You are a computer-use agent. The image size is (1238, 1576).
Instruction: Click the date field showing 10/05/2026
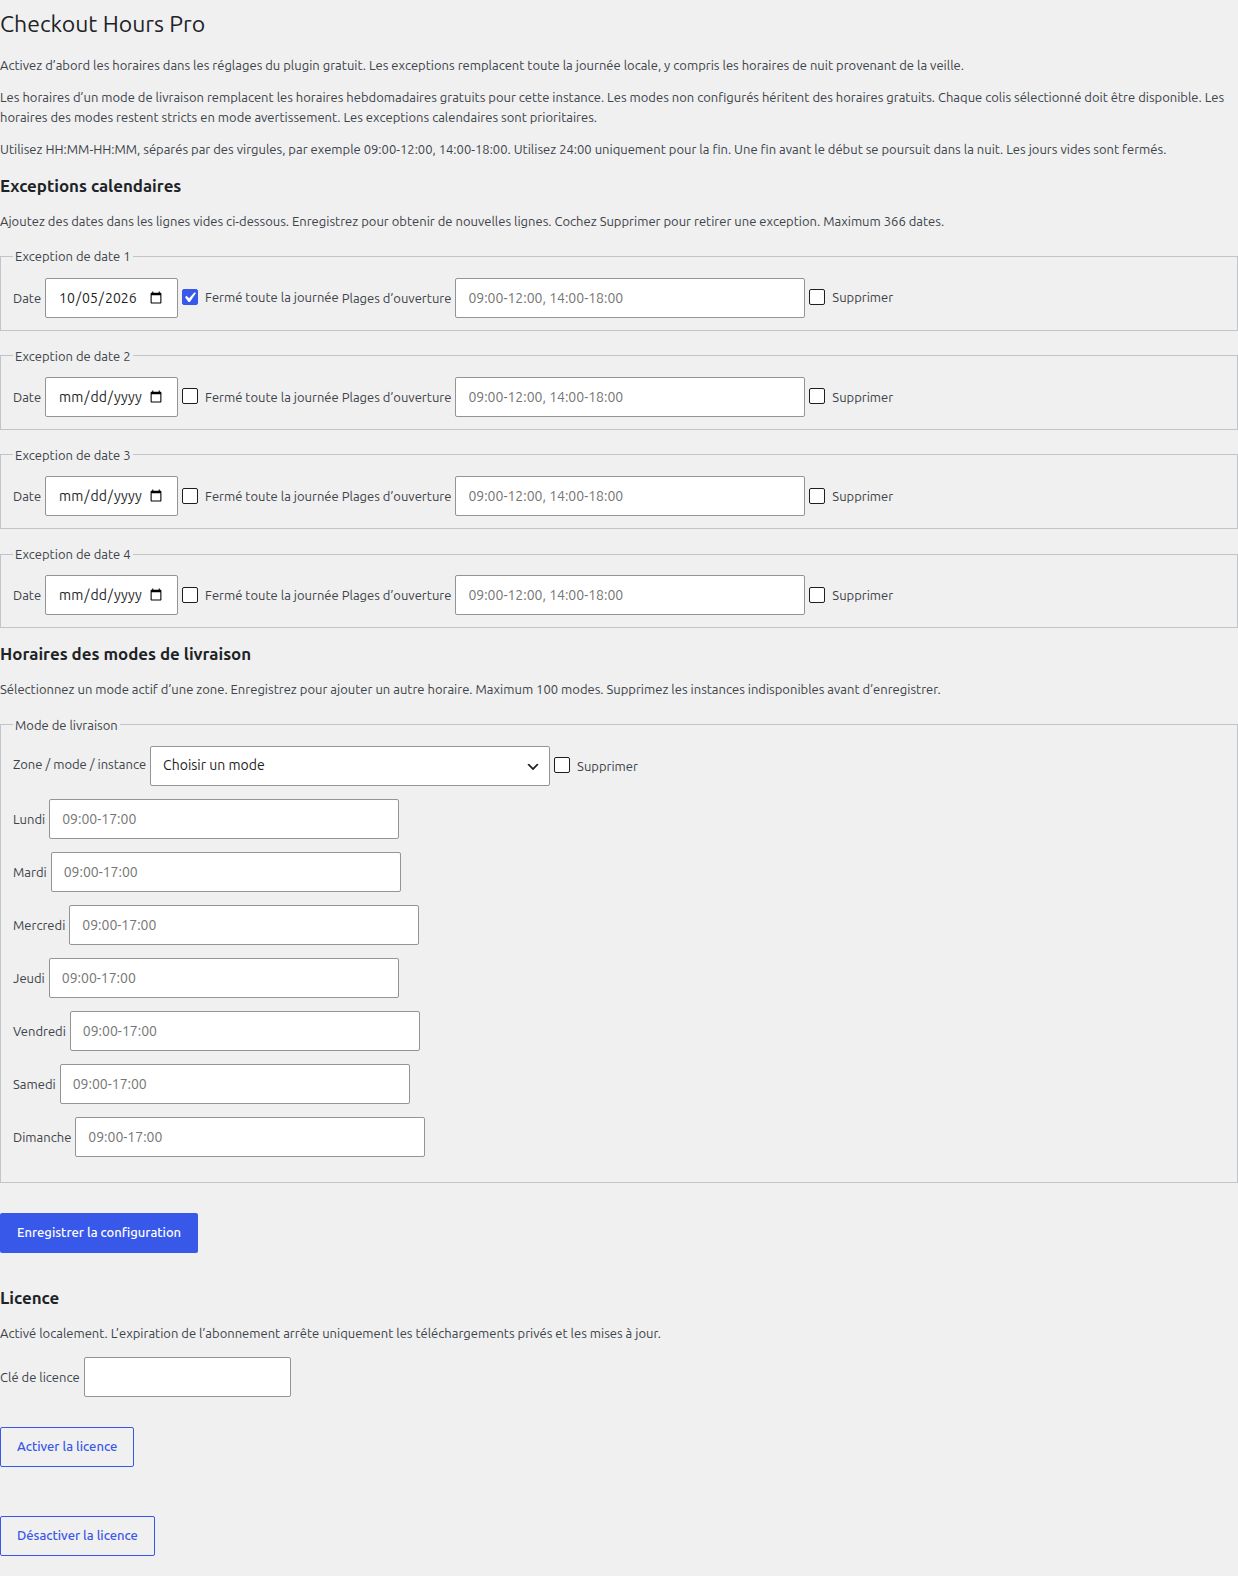[111, 298]
